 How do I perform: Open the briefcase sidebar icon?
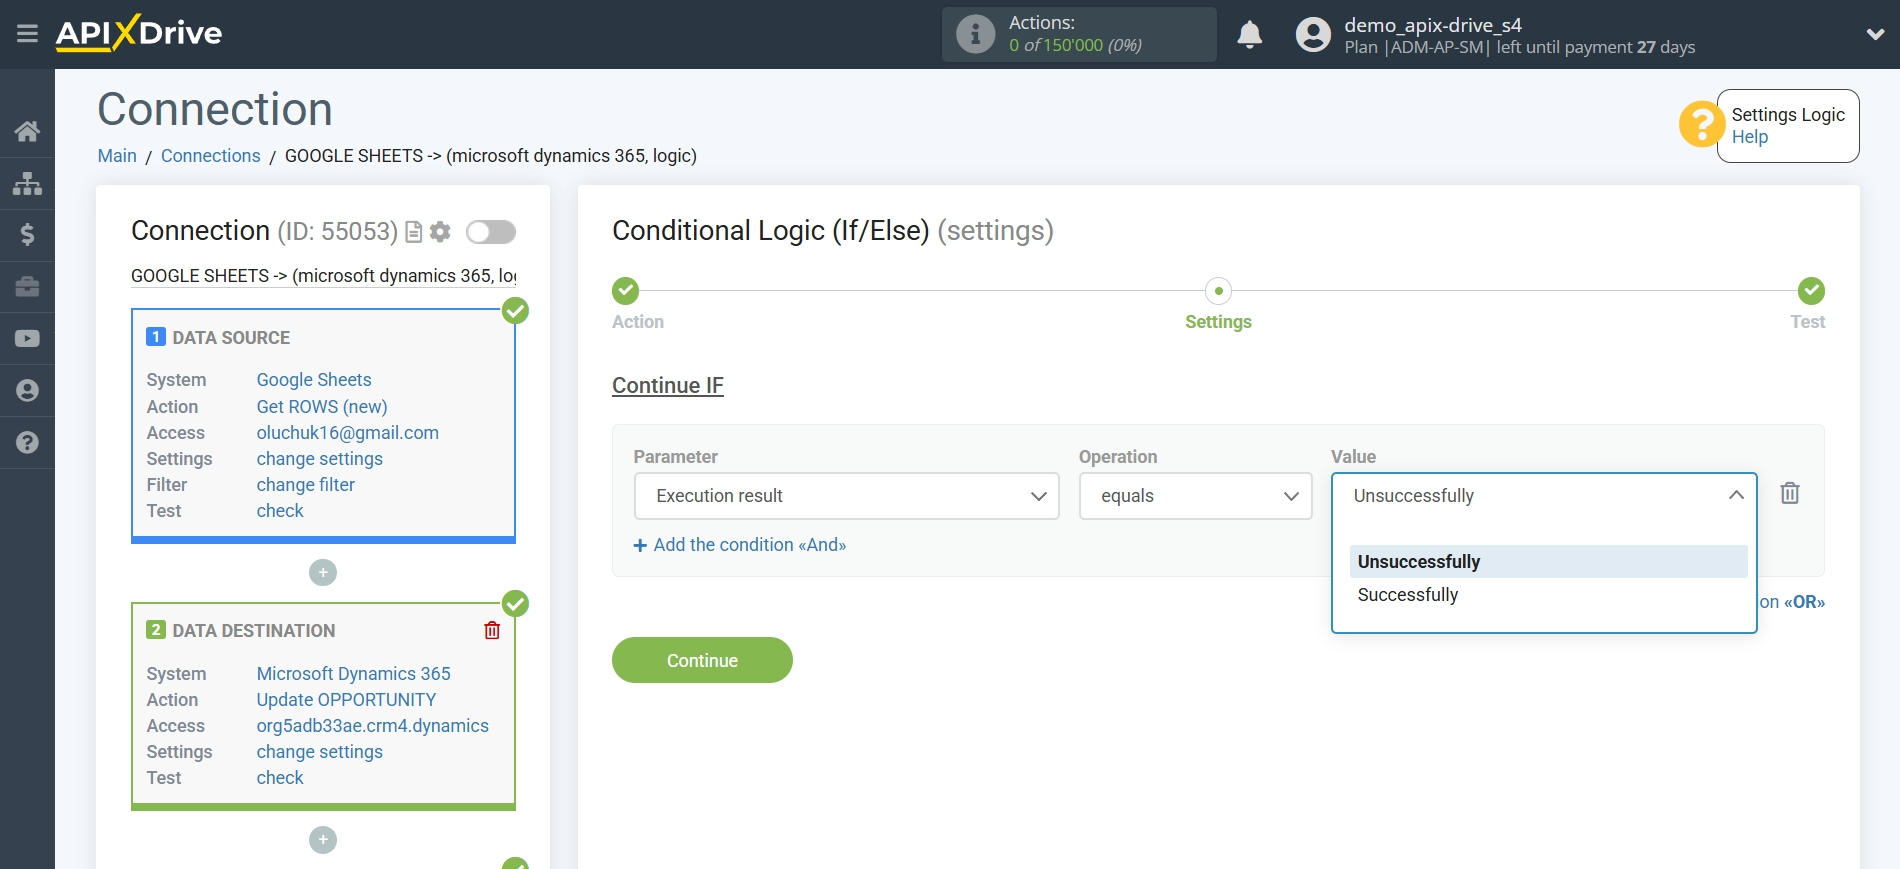pyautogui.click(x=27, y=287)
